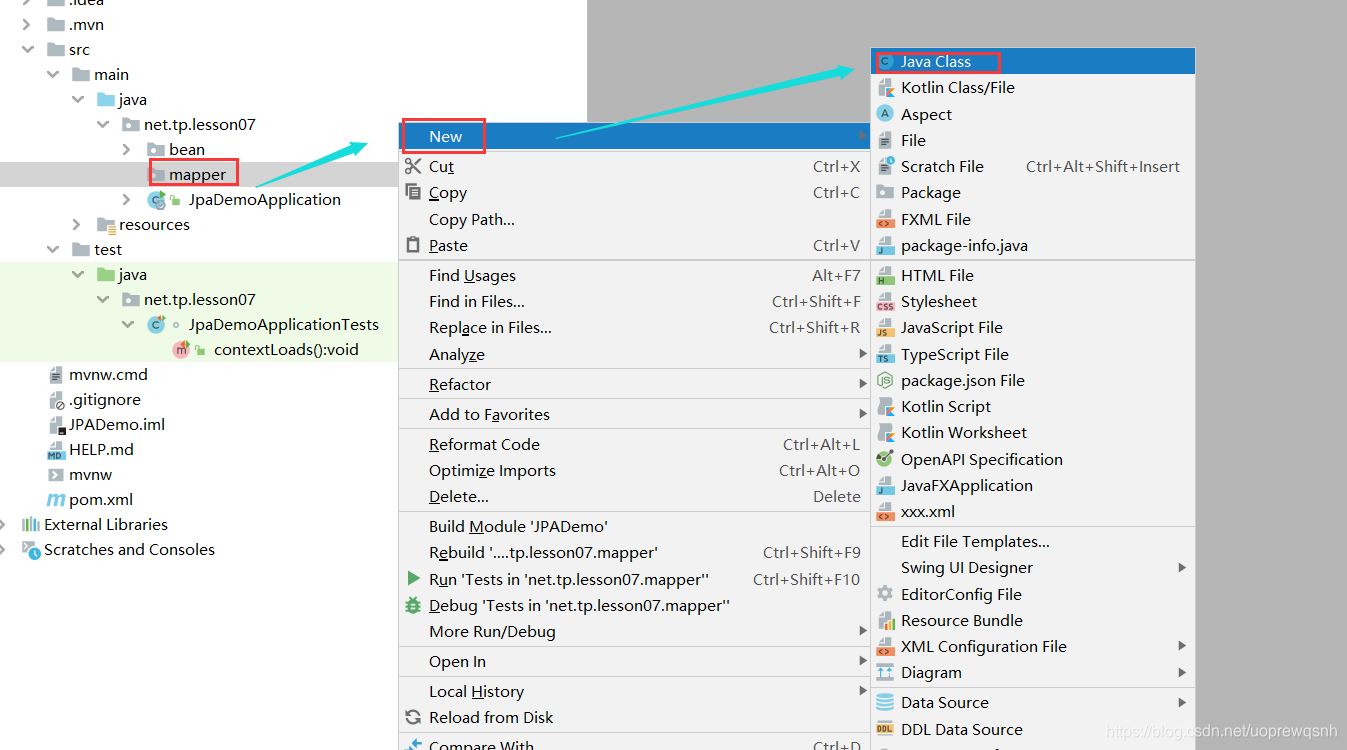The width and height of the screenshot is (1347, 750).
Task: Collapse the main folder chevron
Action: (x=53, y=75)
